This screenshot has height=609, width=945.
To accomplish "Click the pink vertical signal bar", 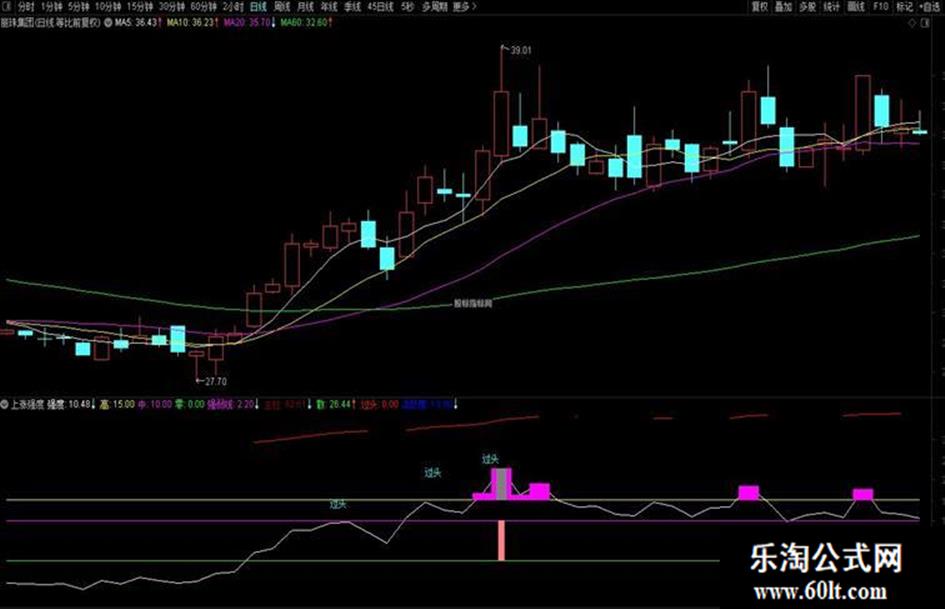I will tap(501, 541).
